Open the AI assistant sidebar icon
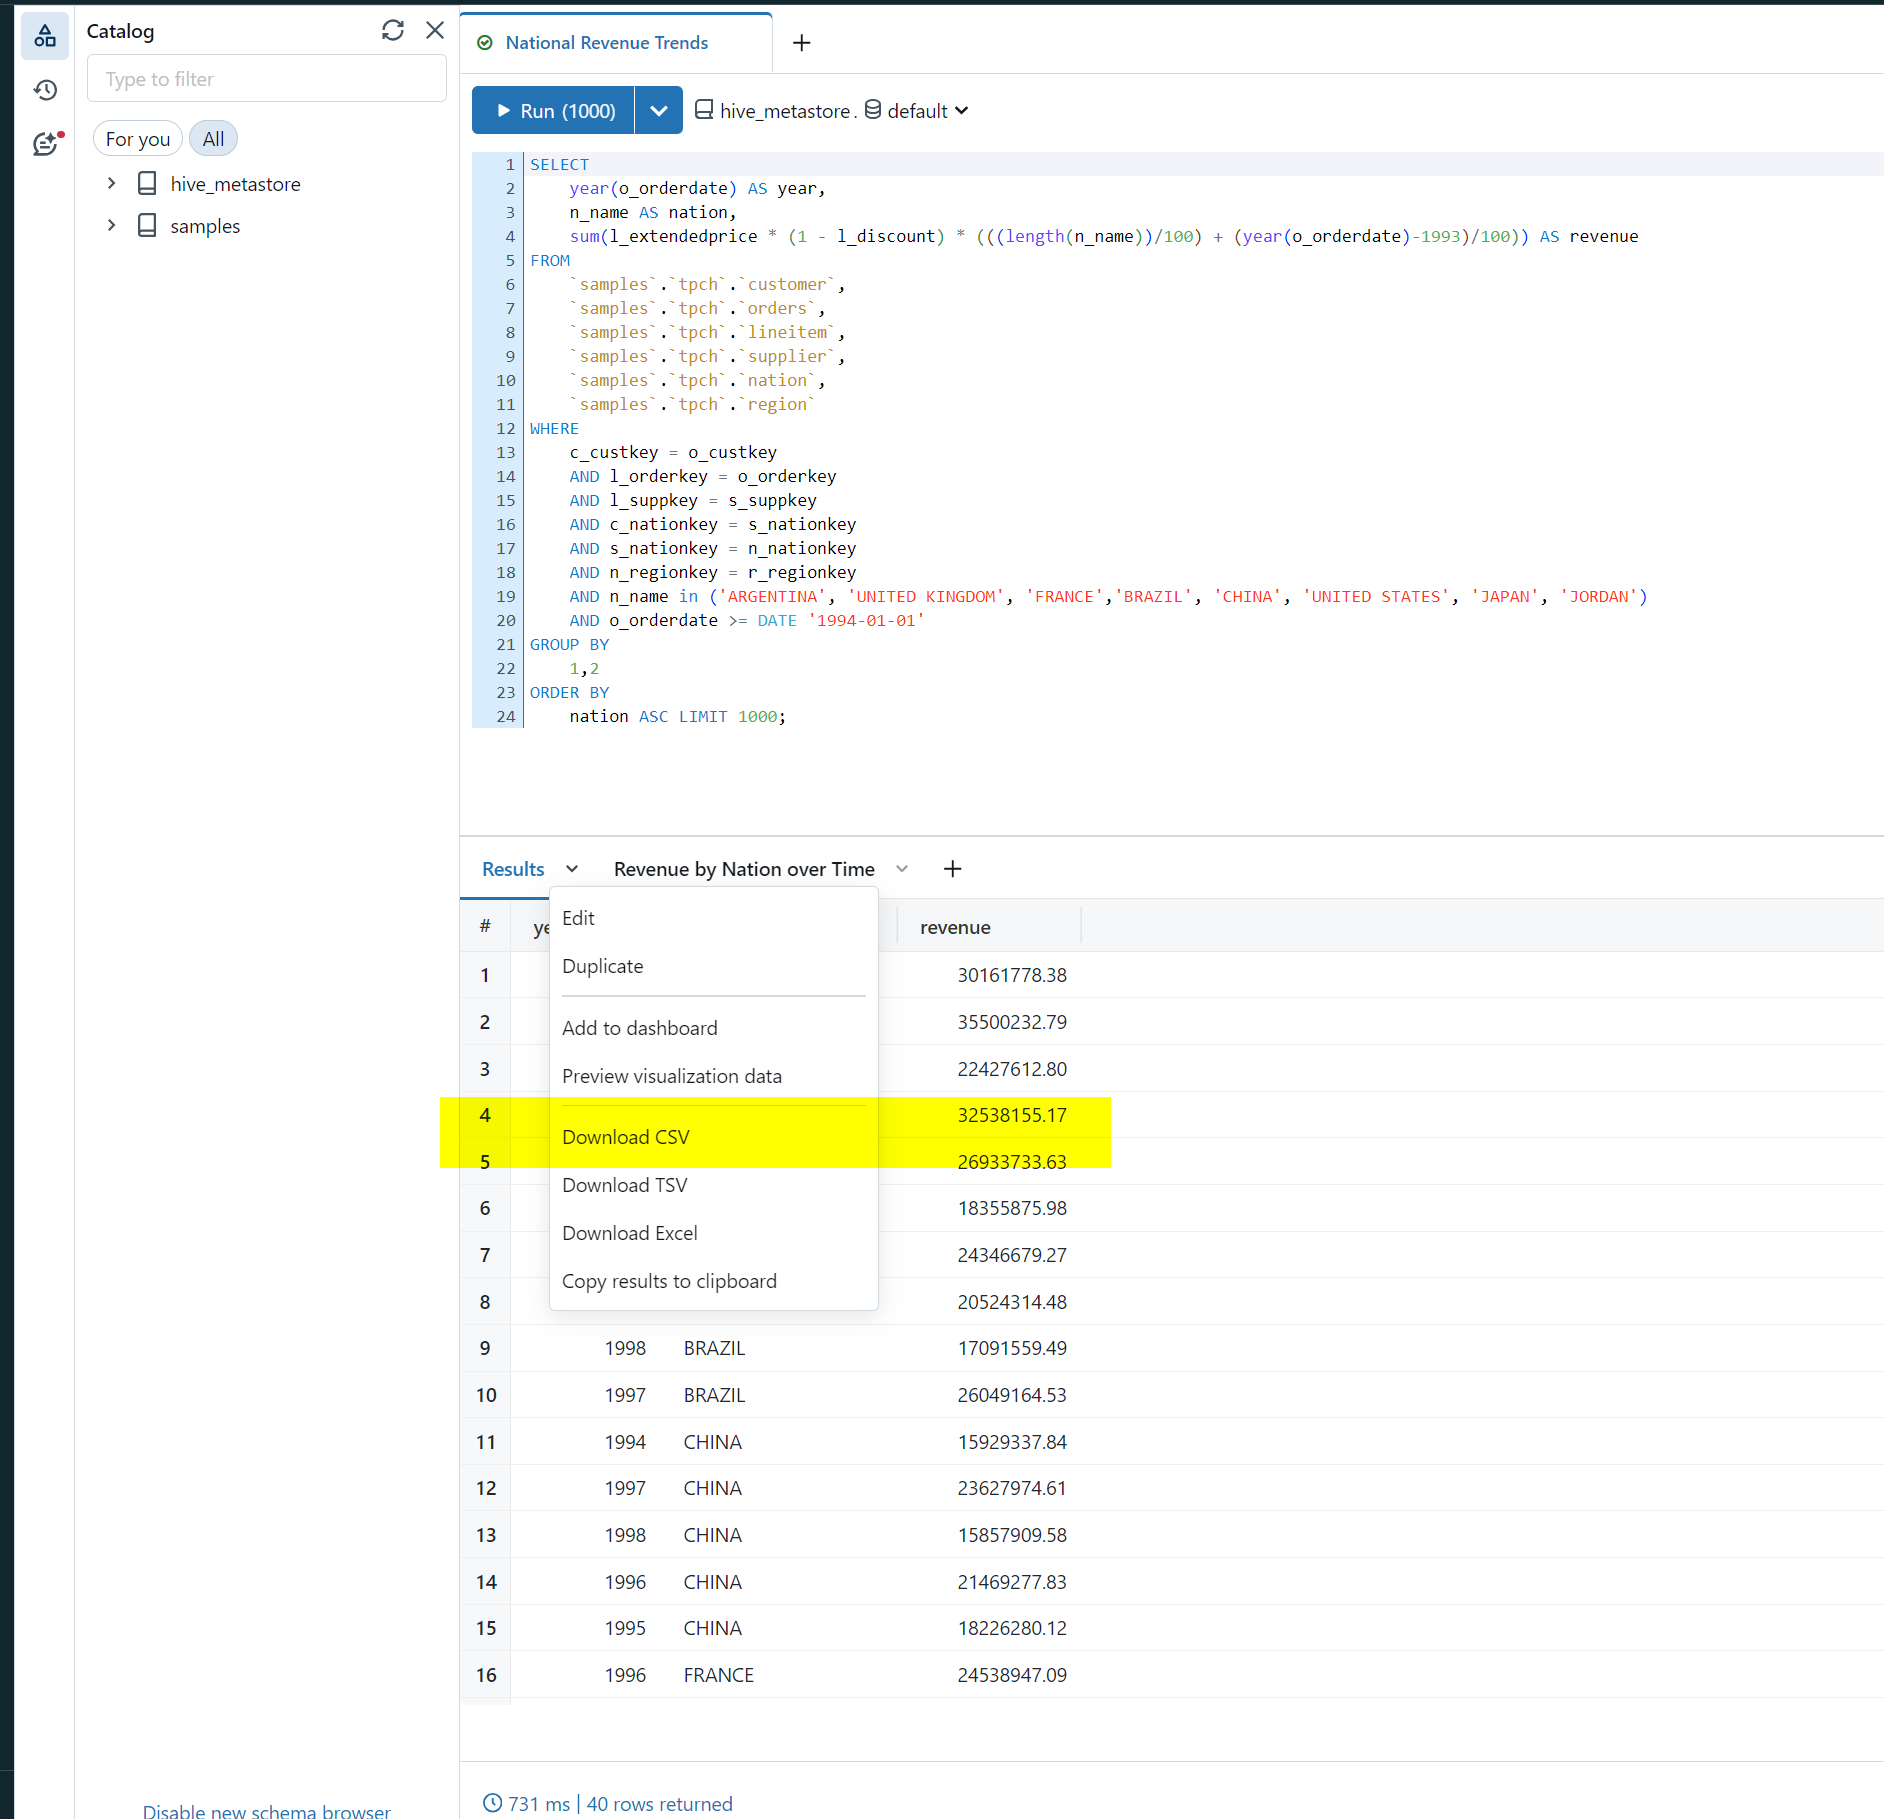 (x=45, y=144)
